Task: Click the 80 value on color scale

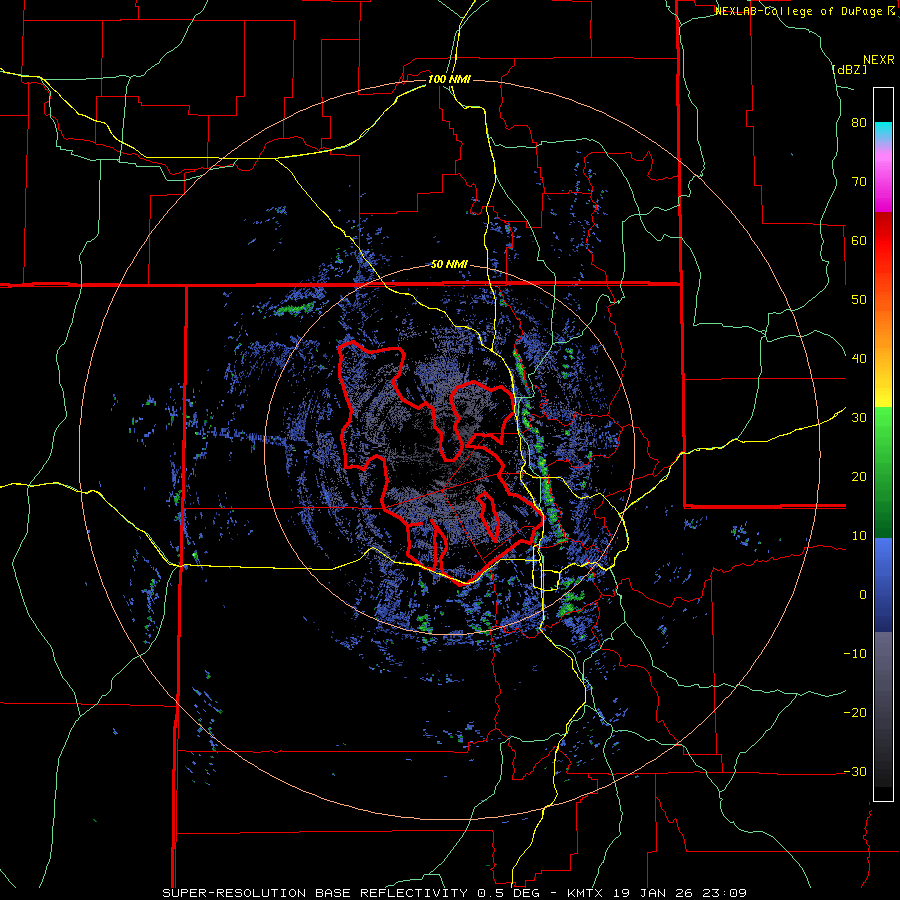Action: (x=859, y=123)
